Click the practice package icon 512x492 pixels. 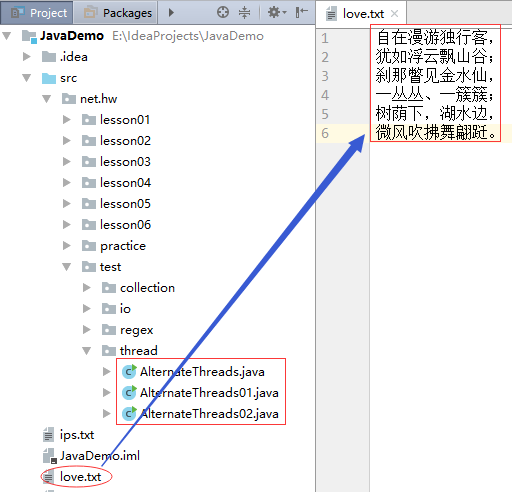(x=89, y=246)
